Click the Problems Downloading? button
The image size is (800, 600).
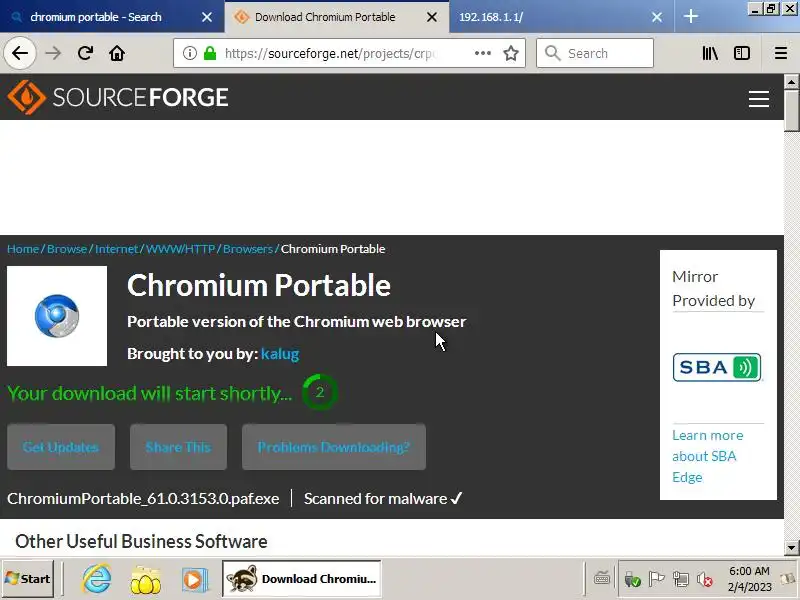(334, 447)
